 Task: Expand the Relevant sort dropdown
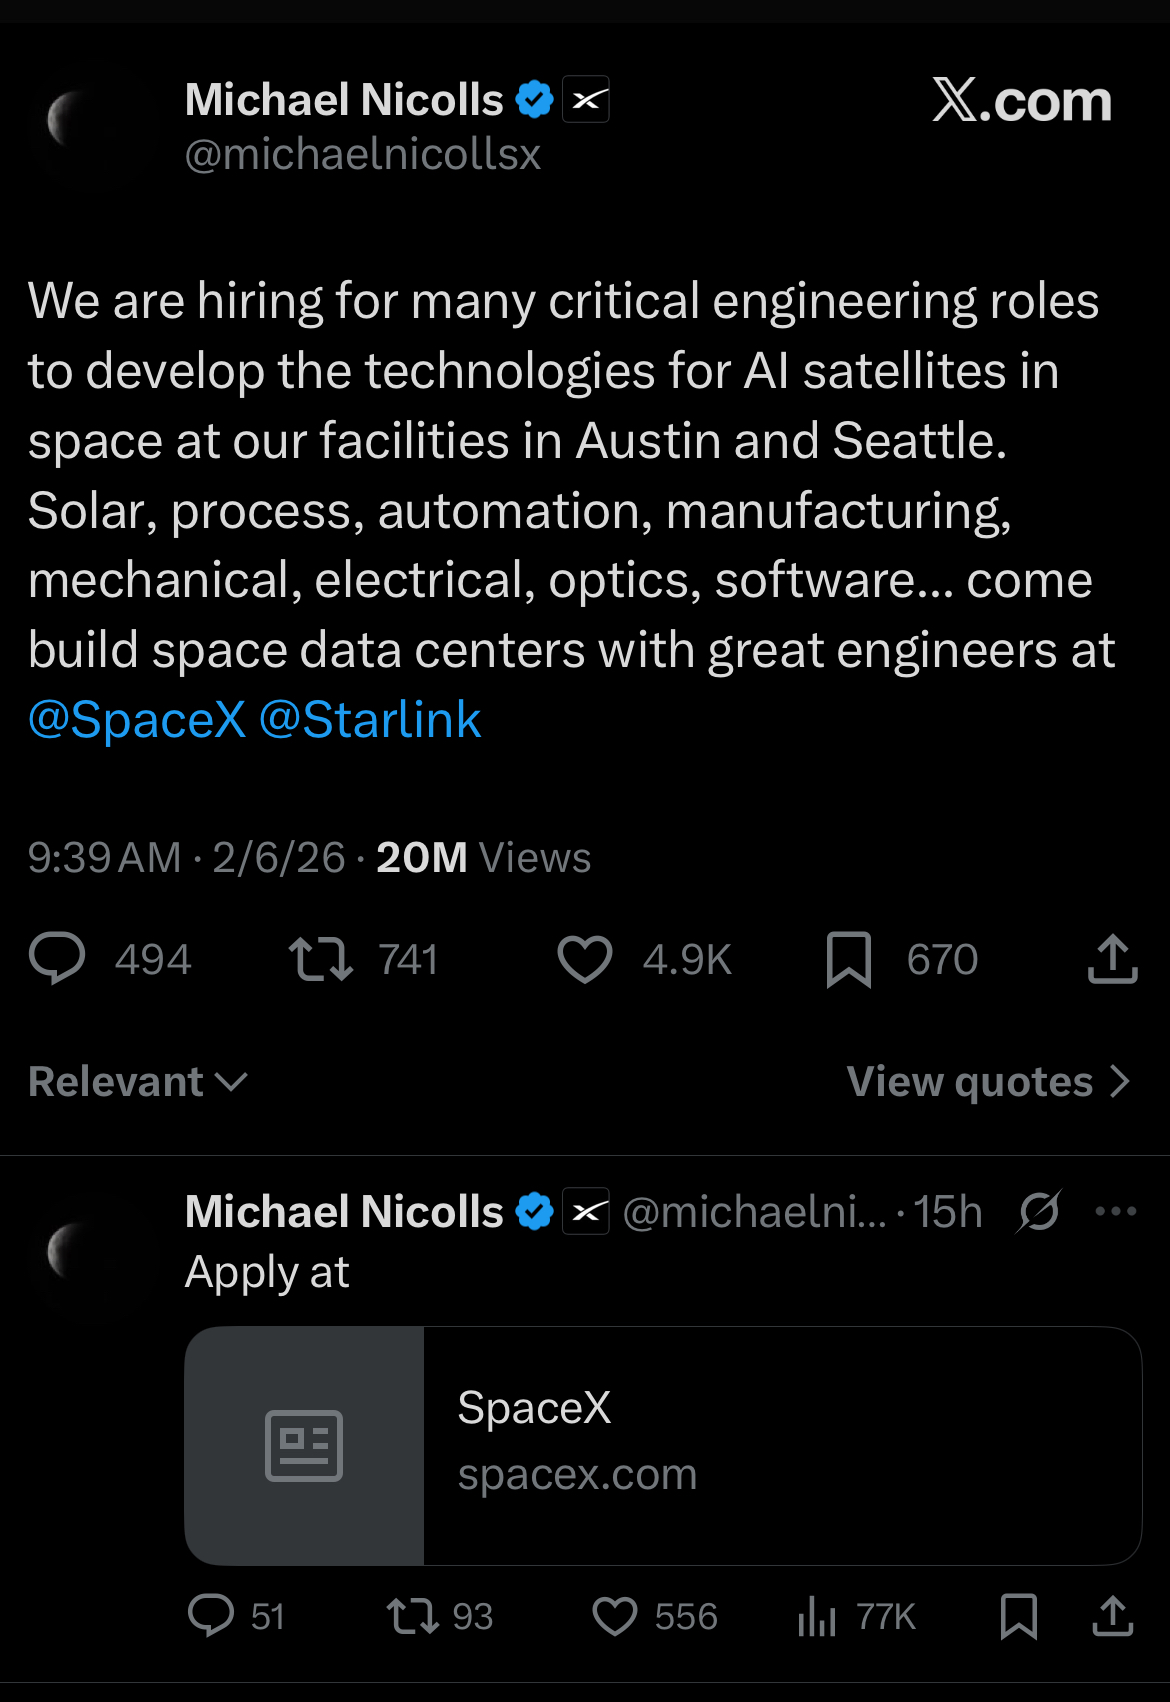[x=138, y=1082]
